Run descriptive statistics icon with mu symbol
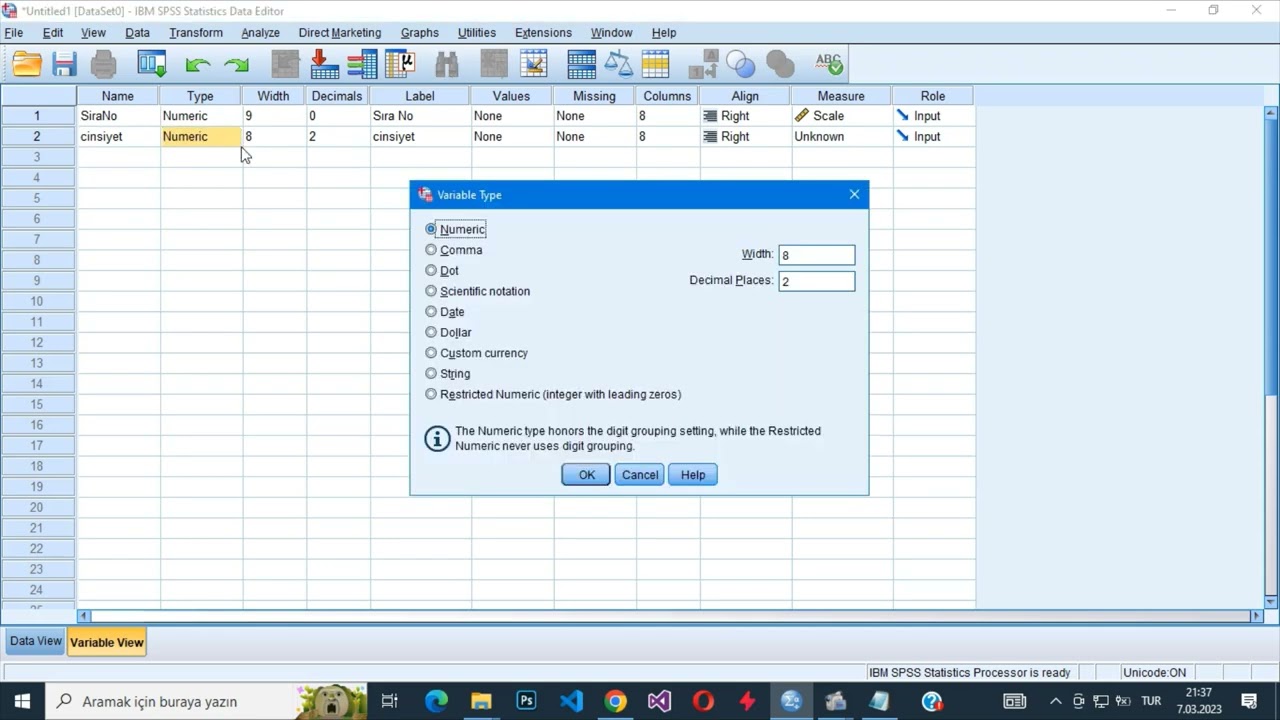This screenshot has height=720, width=1280. click(400, 65)
